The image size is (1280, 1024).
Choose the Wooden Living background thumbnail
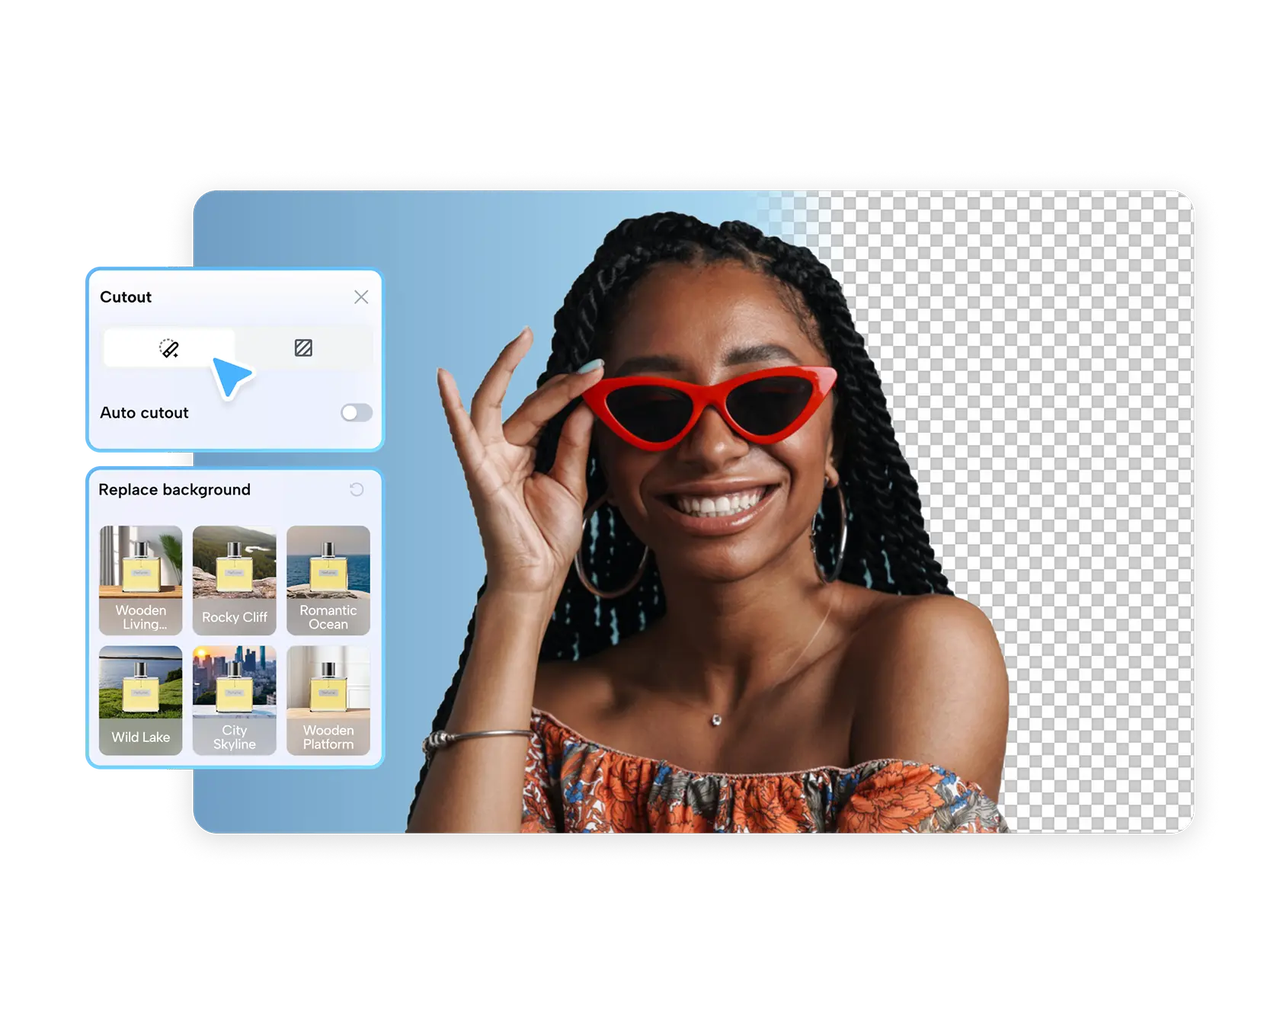(x=141, y=580)
